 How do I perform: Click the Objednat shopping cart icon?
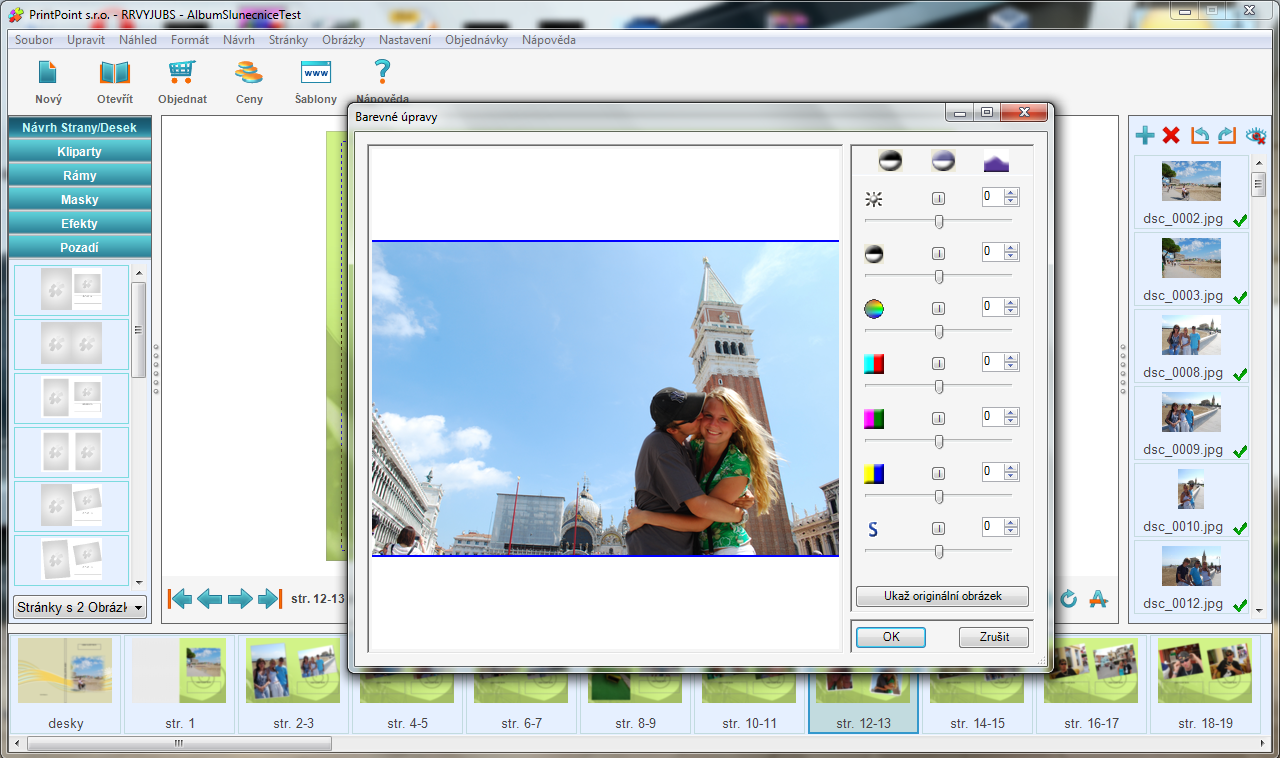click(182, 73)
